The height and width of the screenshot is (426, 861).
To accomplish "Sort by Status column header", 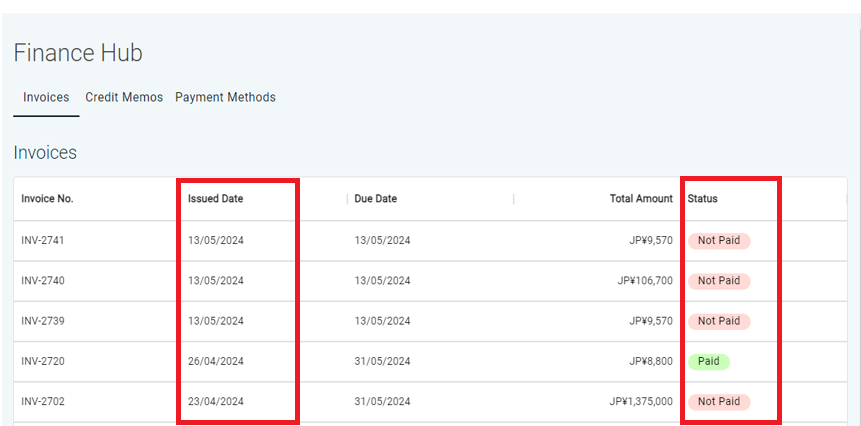I will coord(702,199).
